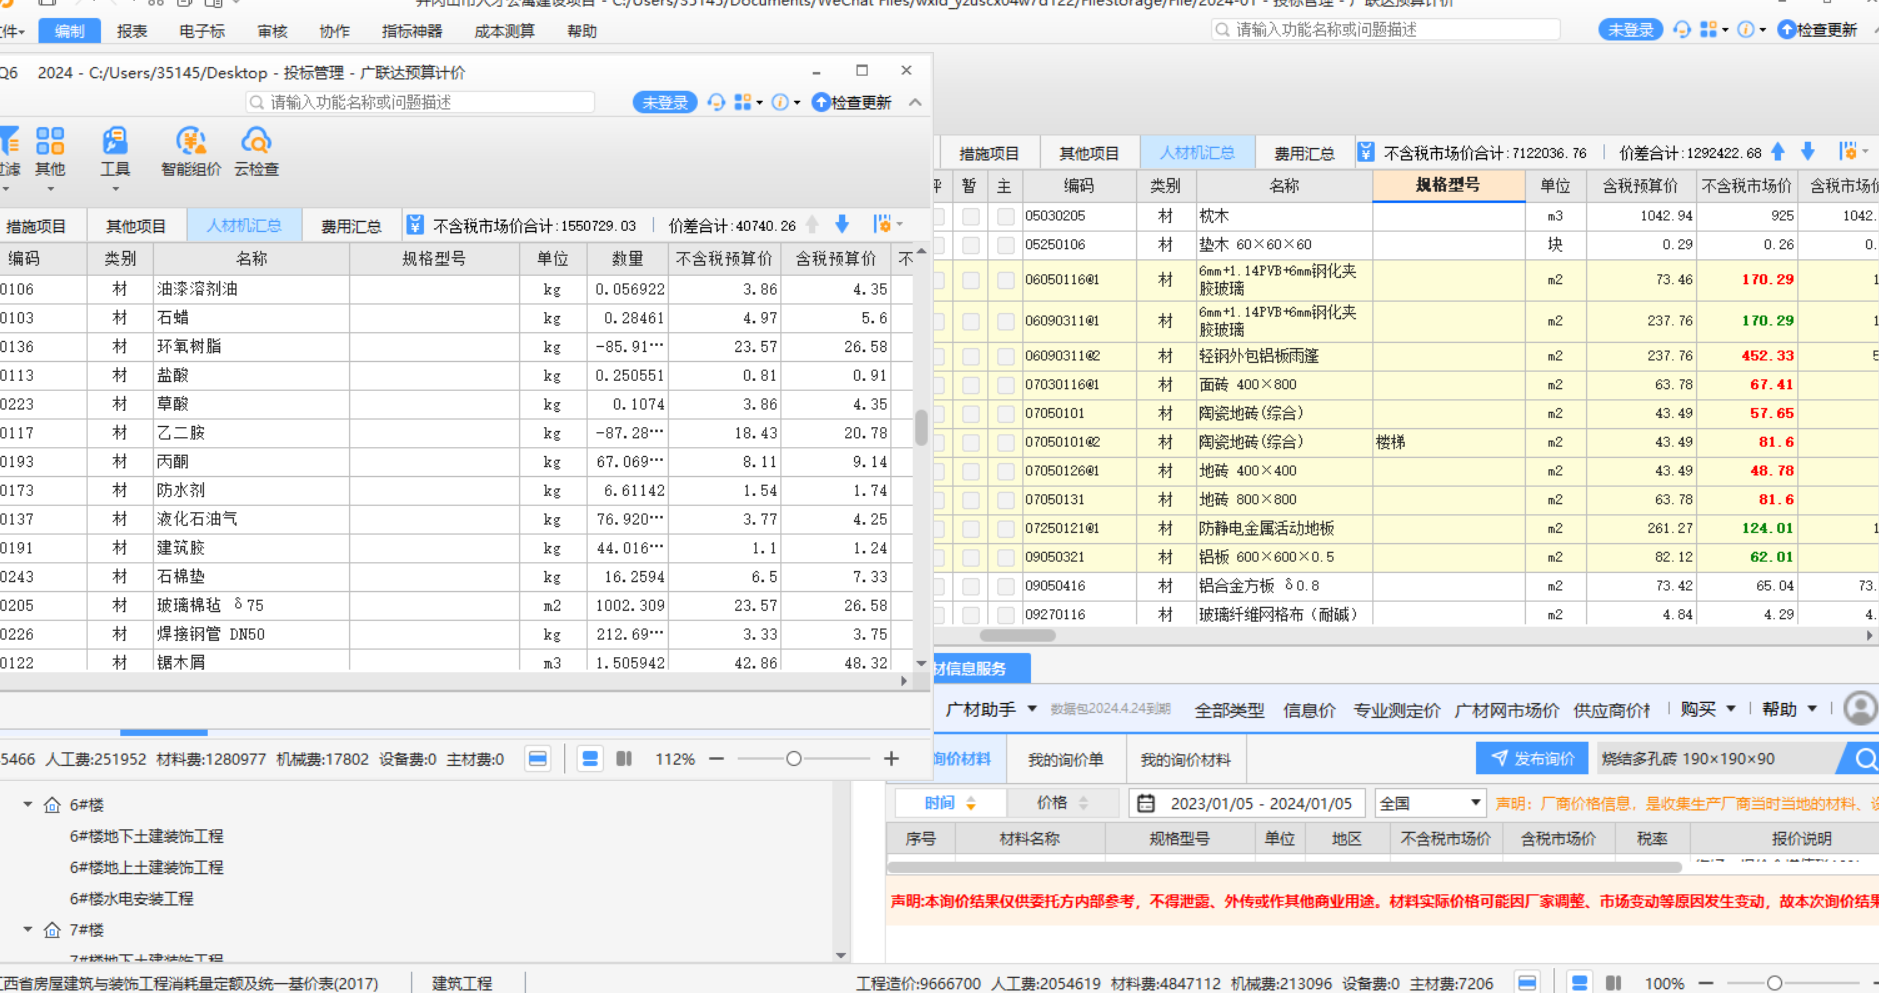
Task: Open 工具 dropdown arrow below icon
Action: 115,189
